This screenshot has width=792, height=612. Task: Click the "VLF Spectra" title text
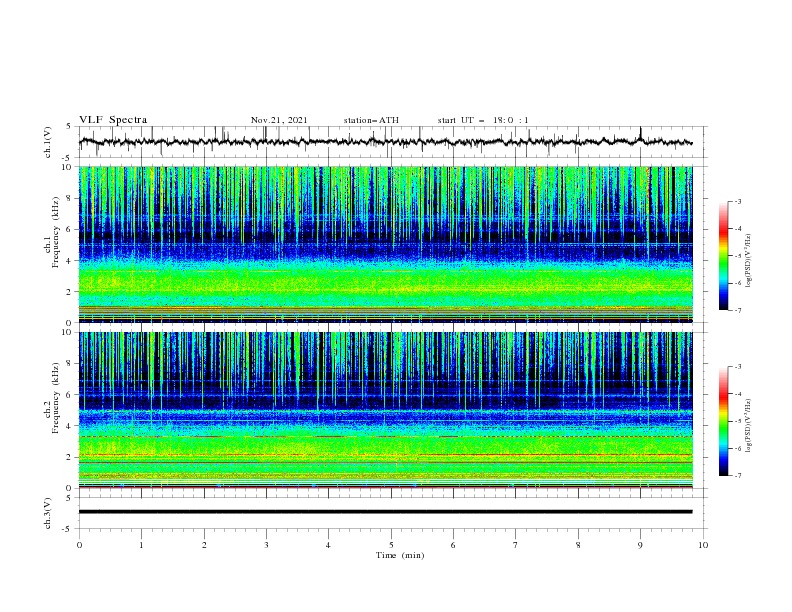[x=113, y=120]
